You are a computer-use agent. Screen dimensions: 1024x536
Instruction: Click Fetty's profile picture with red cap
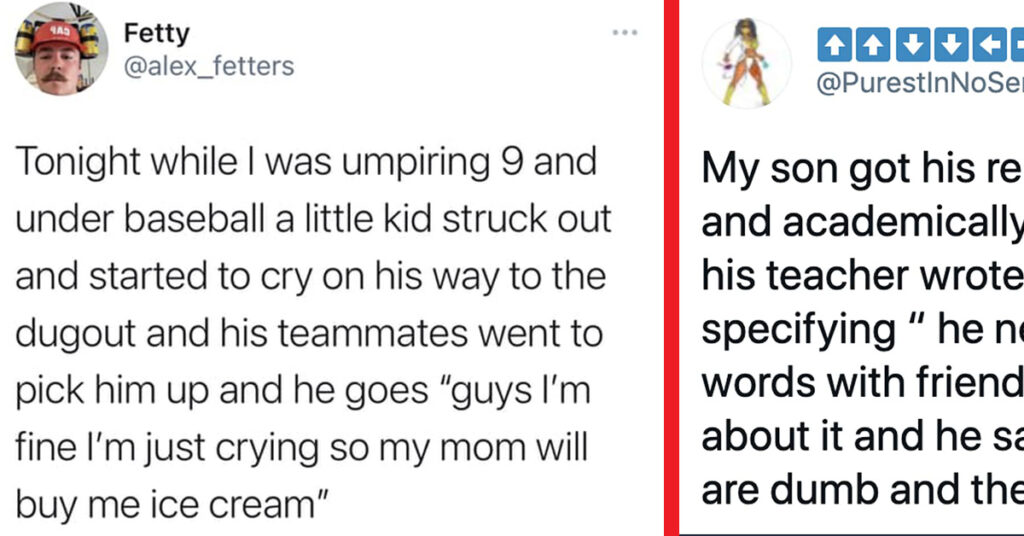(x=61, y=49)
